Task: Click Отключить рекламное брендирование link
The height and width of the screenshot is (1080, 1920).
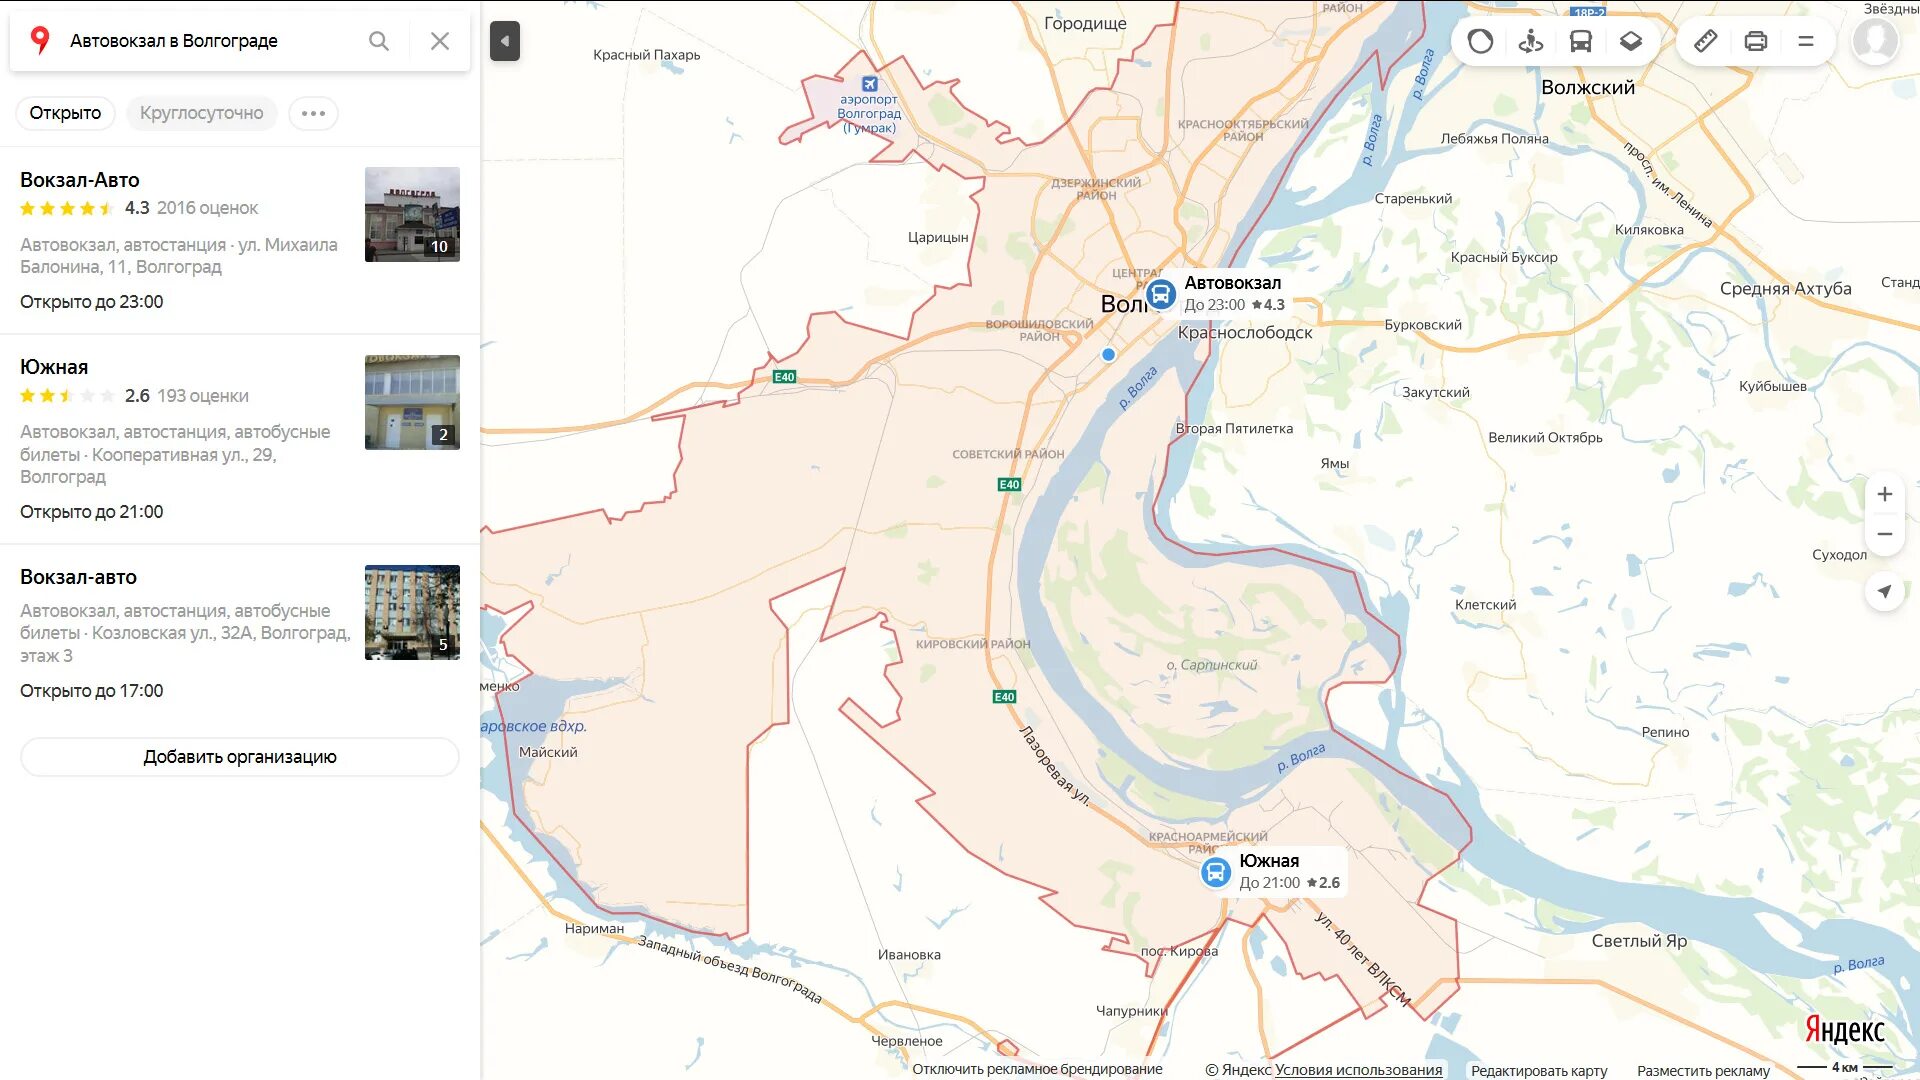Action: tap(1037, 1069)
